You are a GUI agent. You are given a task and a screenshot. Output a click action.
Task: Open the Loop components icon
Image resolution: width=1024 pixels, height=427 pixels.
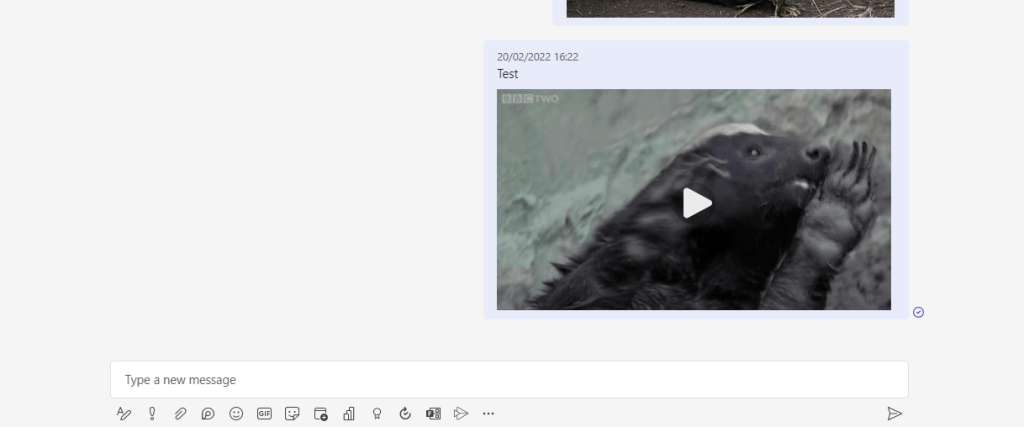click(208, 413)
